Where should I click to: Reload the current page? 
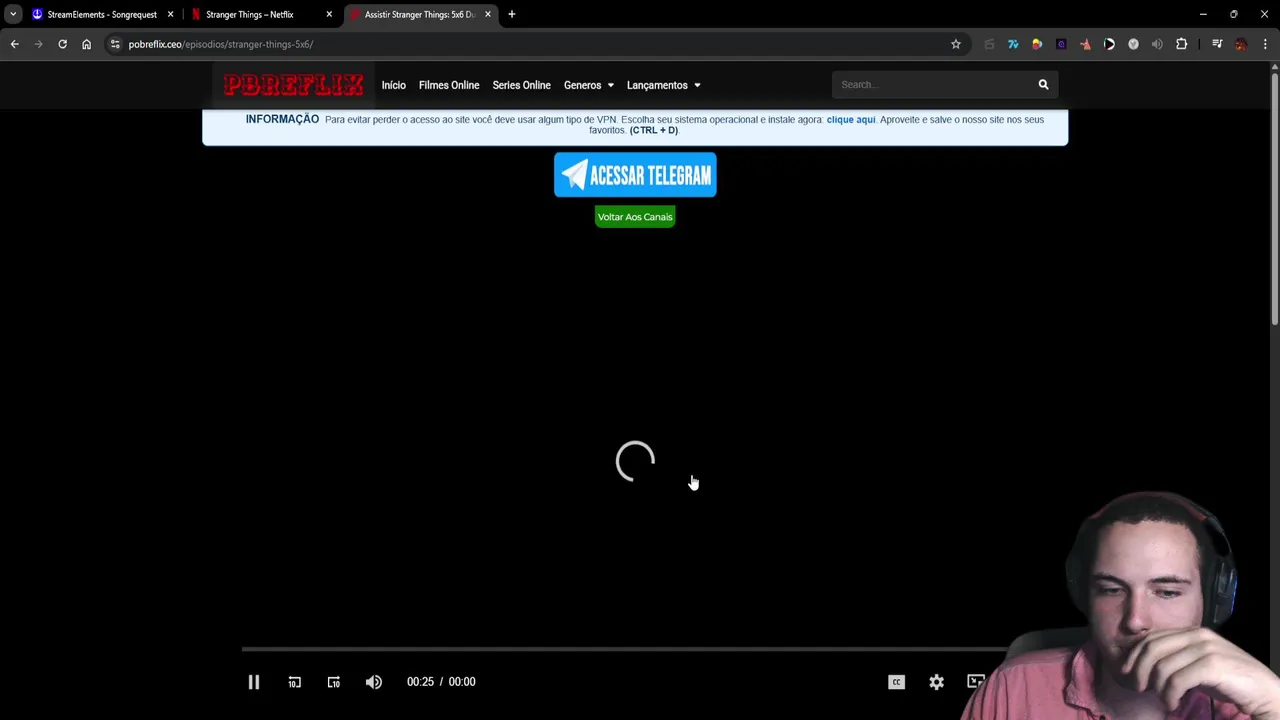(x=62, y=44)
